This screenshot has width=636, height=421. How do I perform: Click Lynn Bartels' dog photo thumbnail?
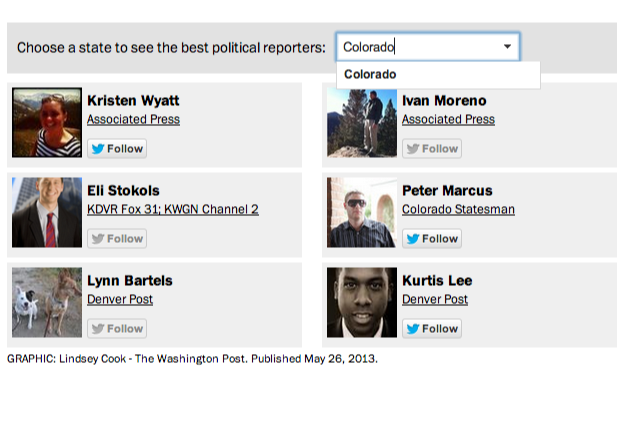[47, 303]
